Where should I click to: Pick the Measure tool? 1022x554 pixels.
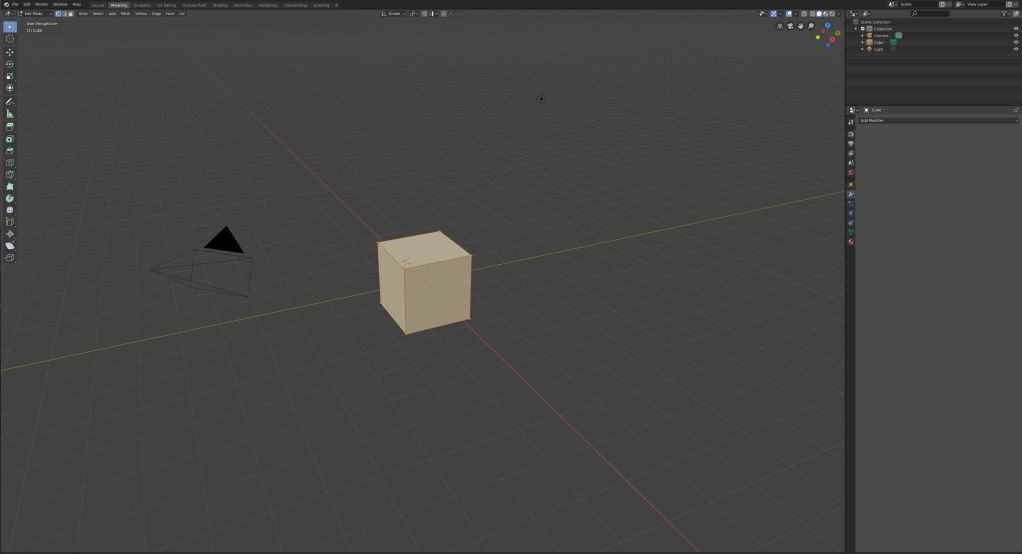click(x=10, y=114)
